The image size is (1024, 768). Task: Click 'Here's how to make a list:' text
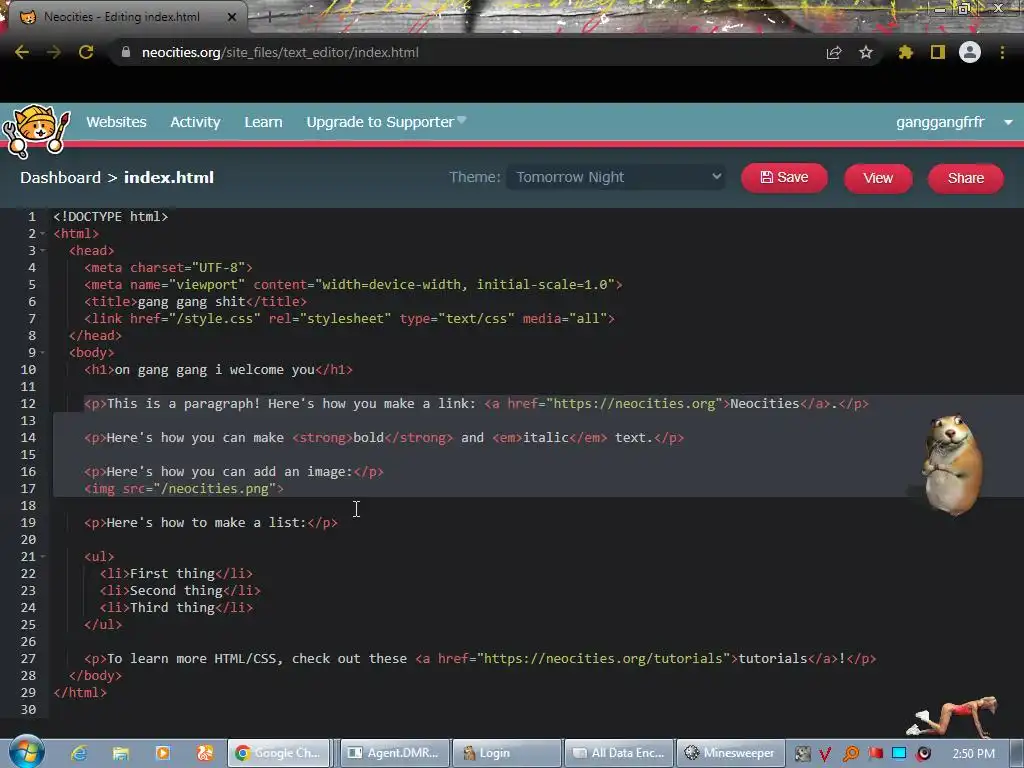click(x=207, y=522)
